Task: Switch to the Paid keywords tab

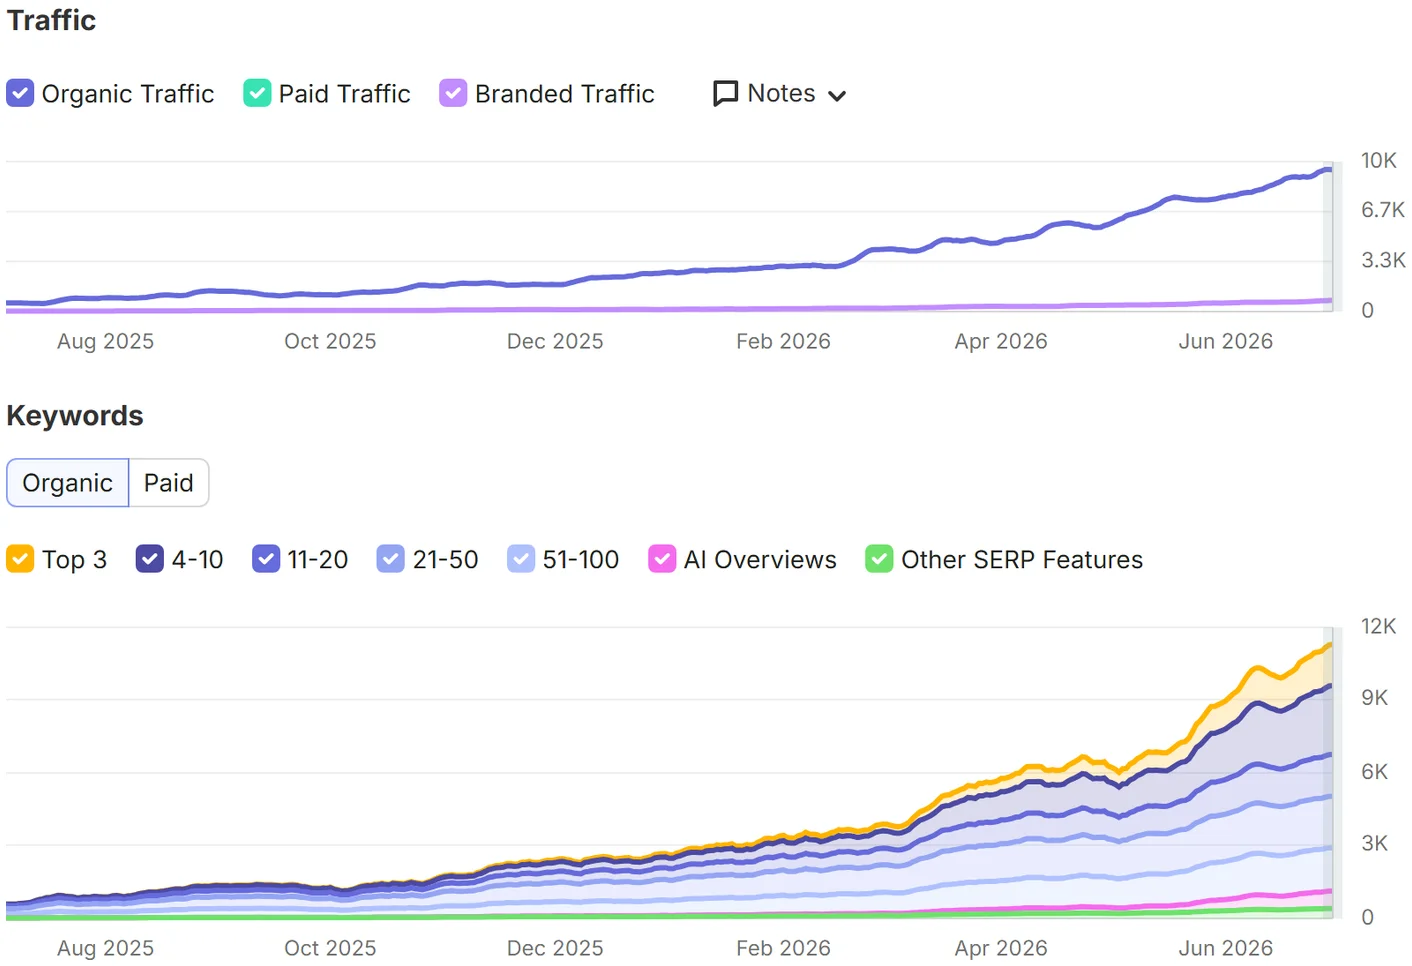Action: click(168, 483)
